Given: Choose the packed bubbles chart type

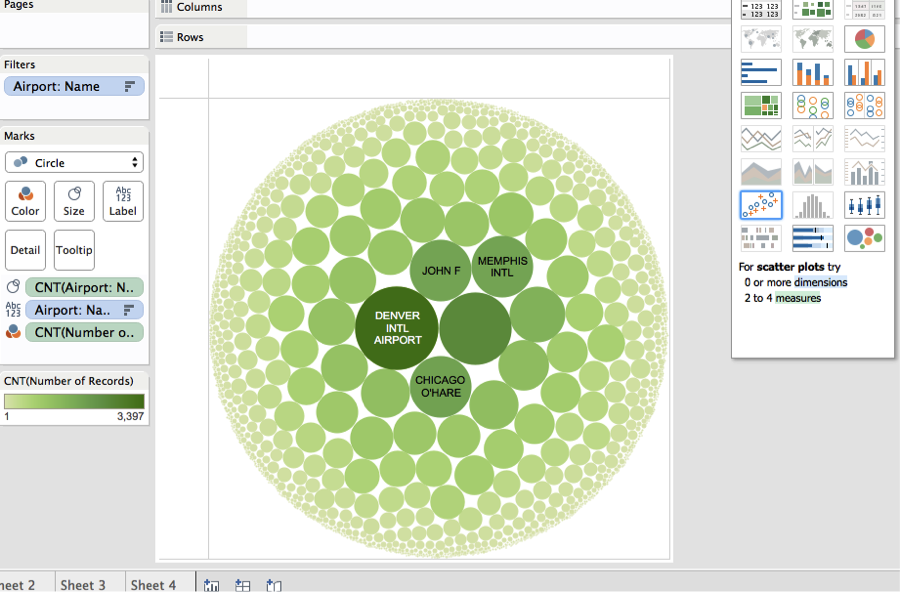Looking at the screenshot, I should point(864,238).
